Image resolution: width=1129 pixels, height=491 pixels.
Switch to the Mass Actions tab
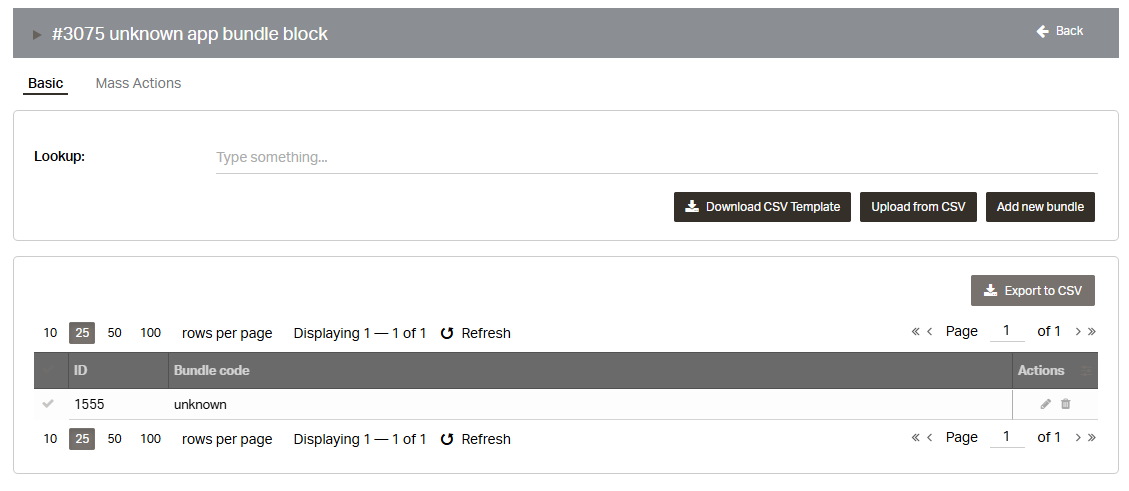138,83
